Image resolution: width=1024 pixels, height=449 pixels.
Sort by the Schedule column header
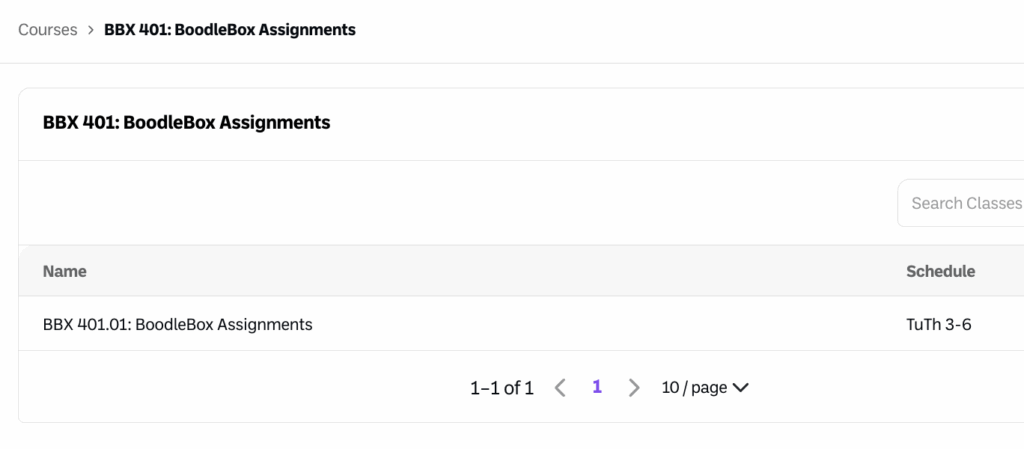940,271
